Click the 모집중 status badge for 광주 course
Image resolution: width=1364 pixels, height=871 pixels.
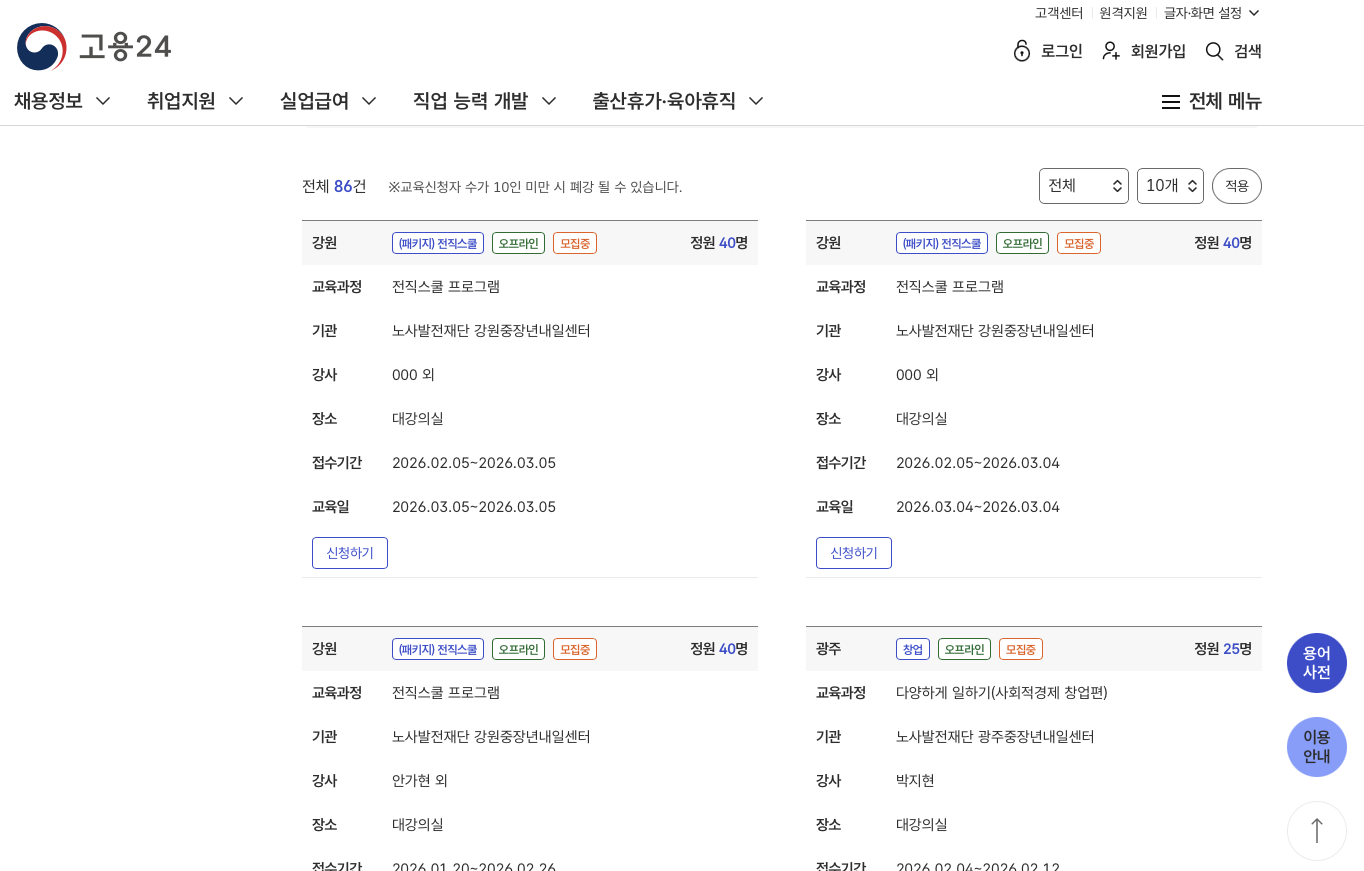pyautogui.click(x=1022, y=648)
